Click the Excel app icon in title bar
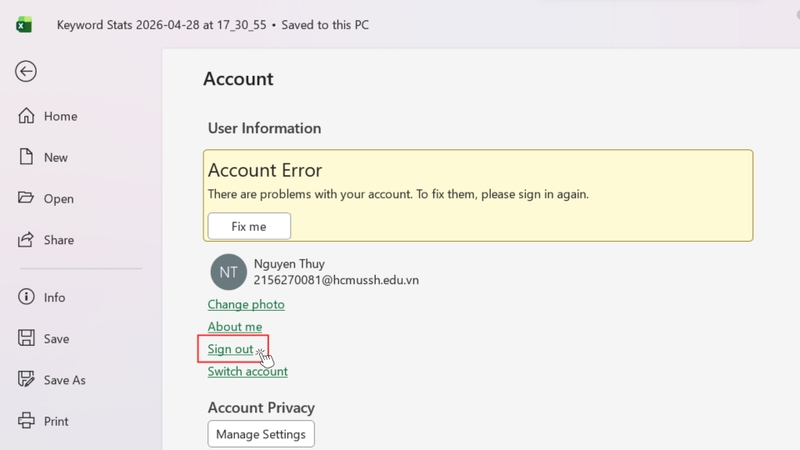 (x=24, y=24)
